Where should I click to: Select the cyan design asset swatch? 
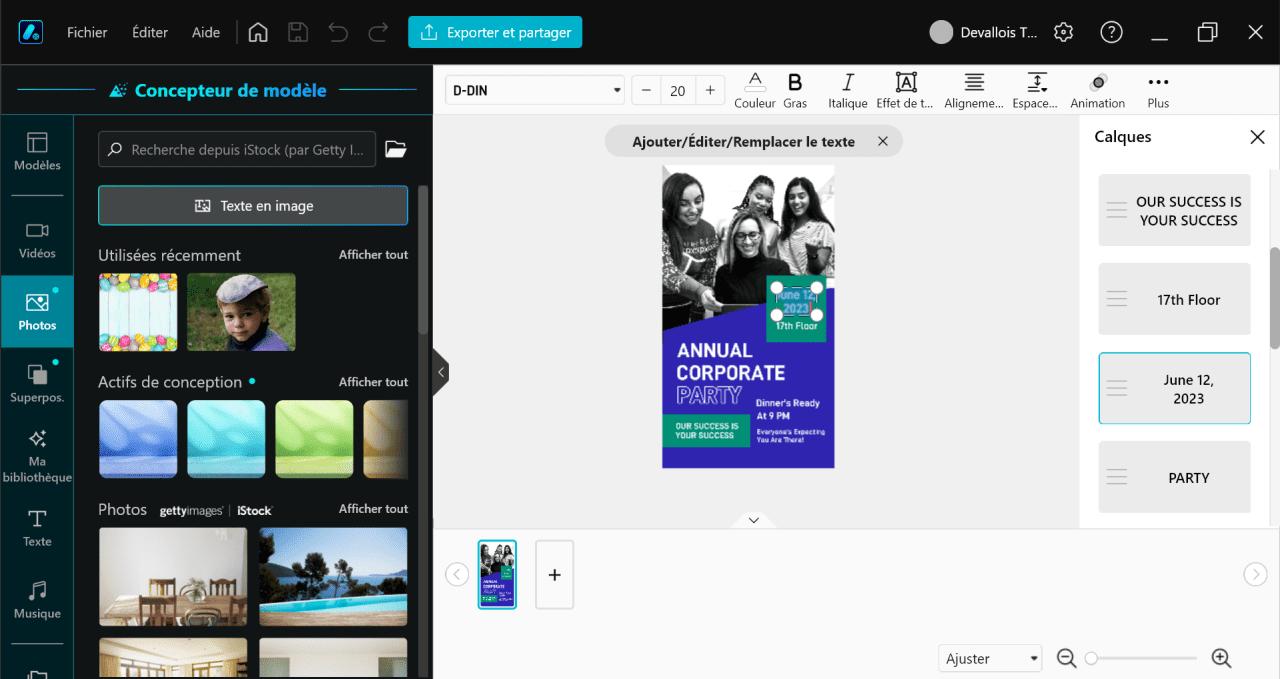point(226,439)
